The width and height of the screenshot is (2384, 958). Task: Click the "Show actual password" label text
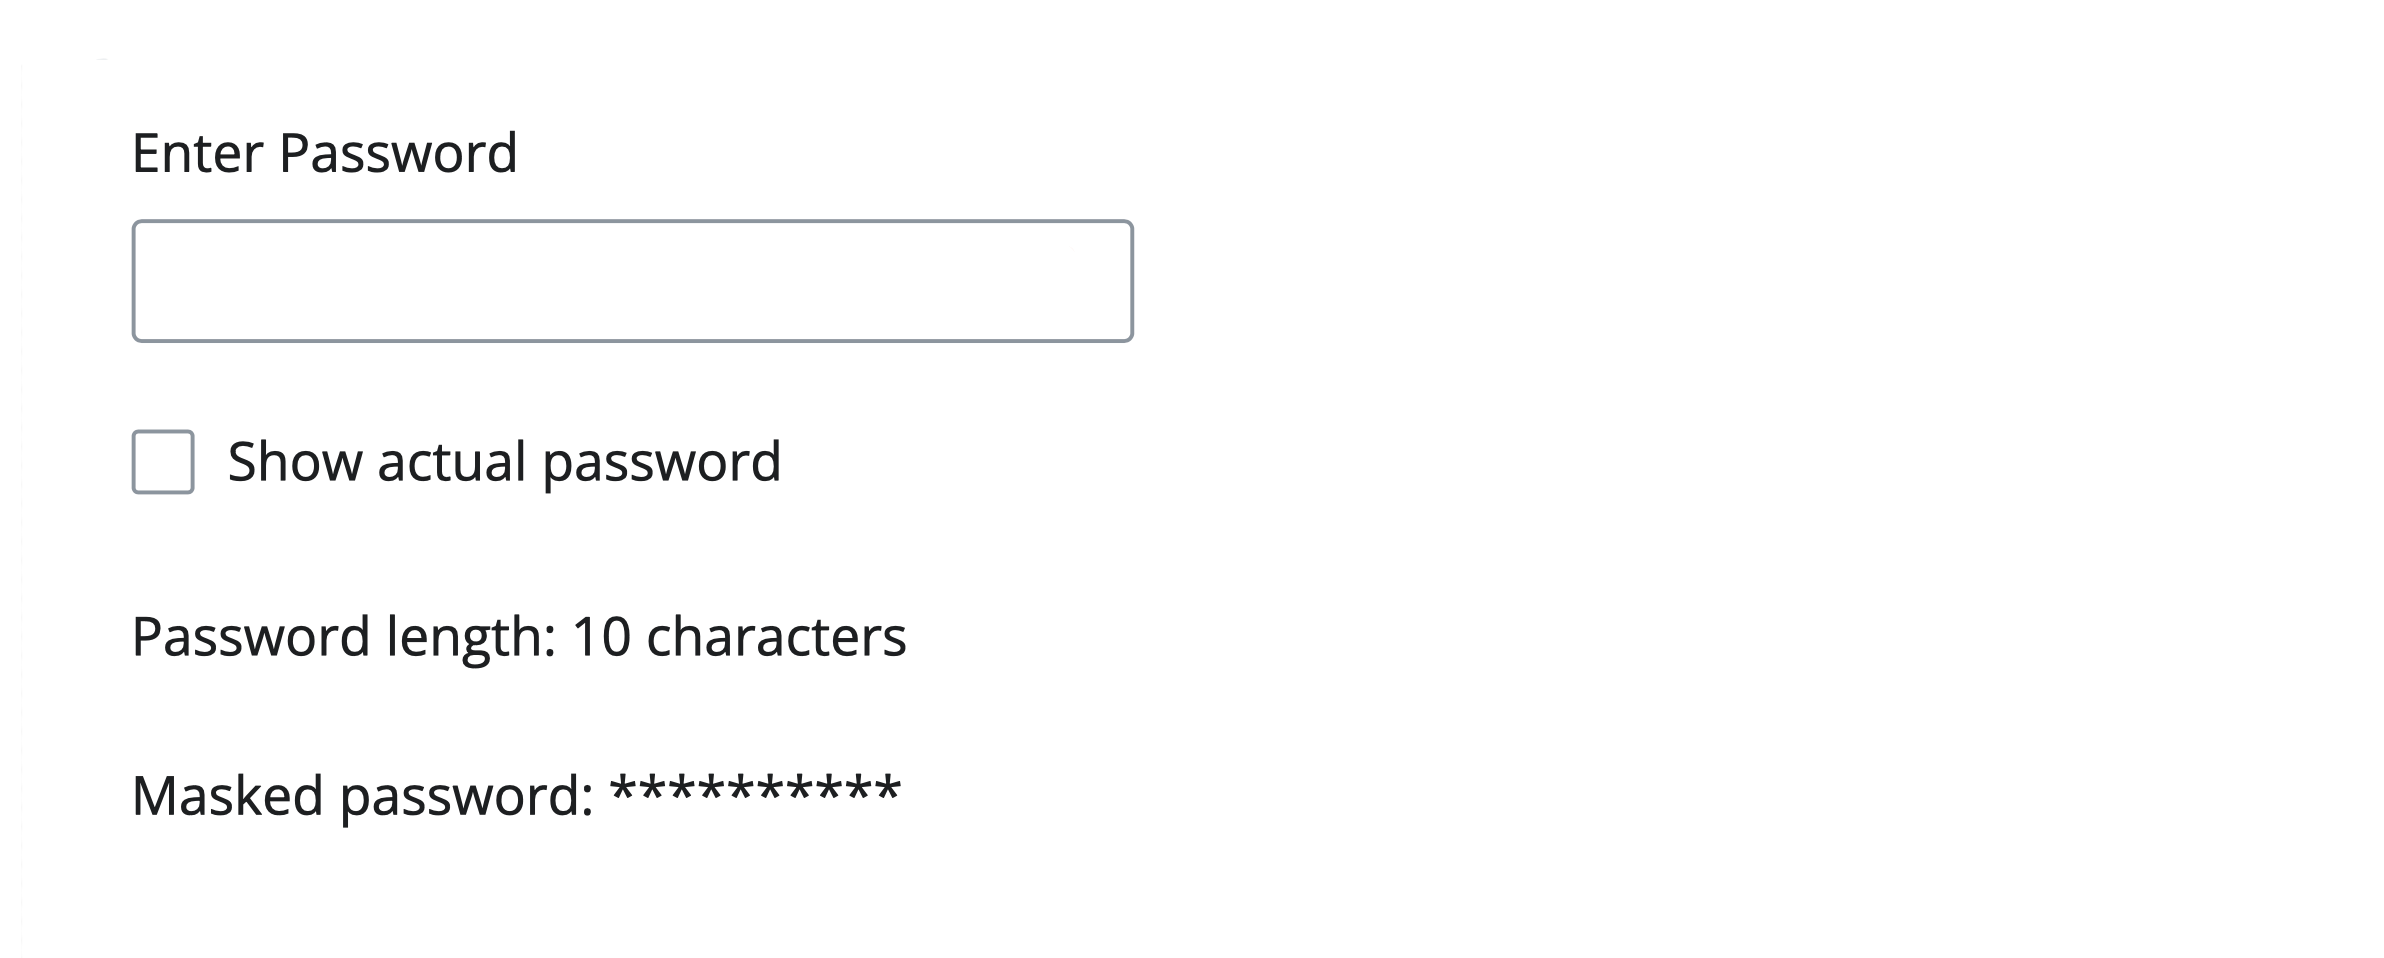tap(504, 462)
